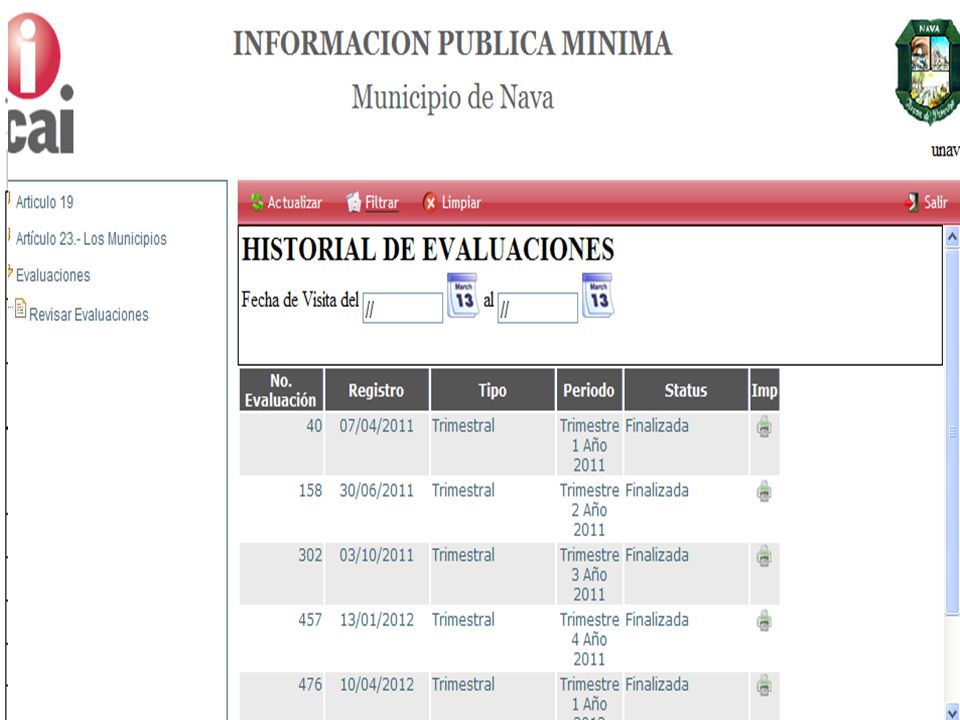The image size is (960, 720).
Task: Click the Salir exit door icon
Action: [912, 202]
